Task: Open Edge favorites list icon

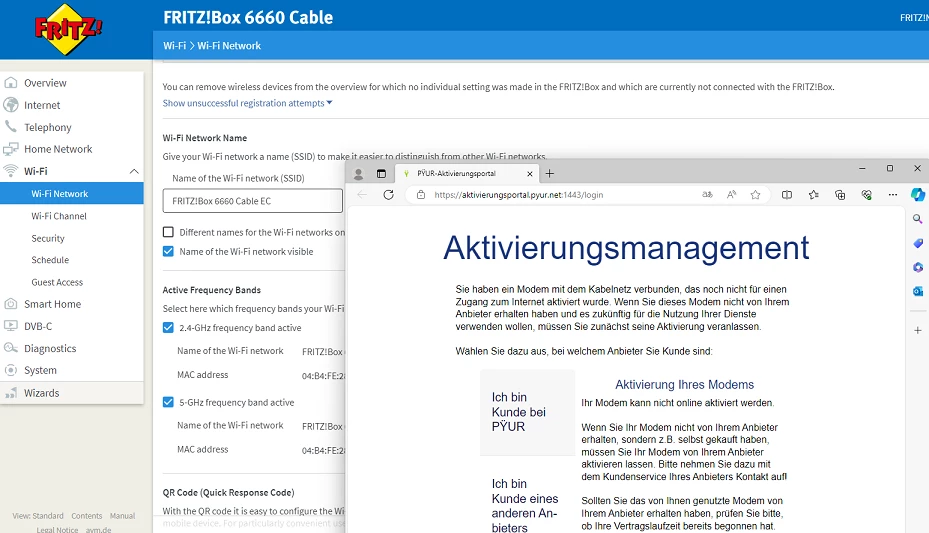Action: click(x=813, y=195)
